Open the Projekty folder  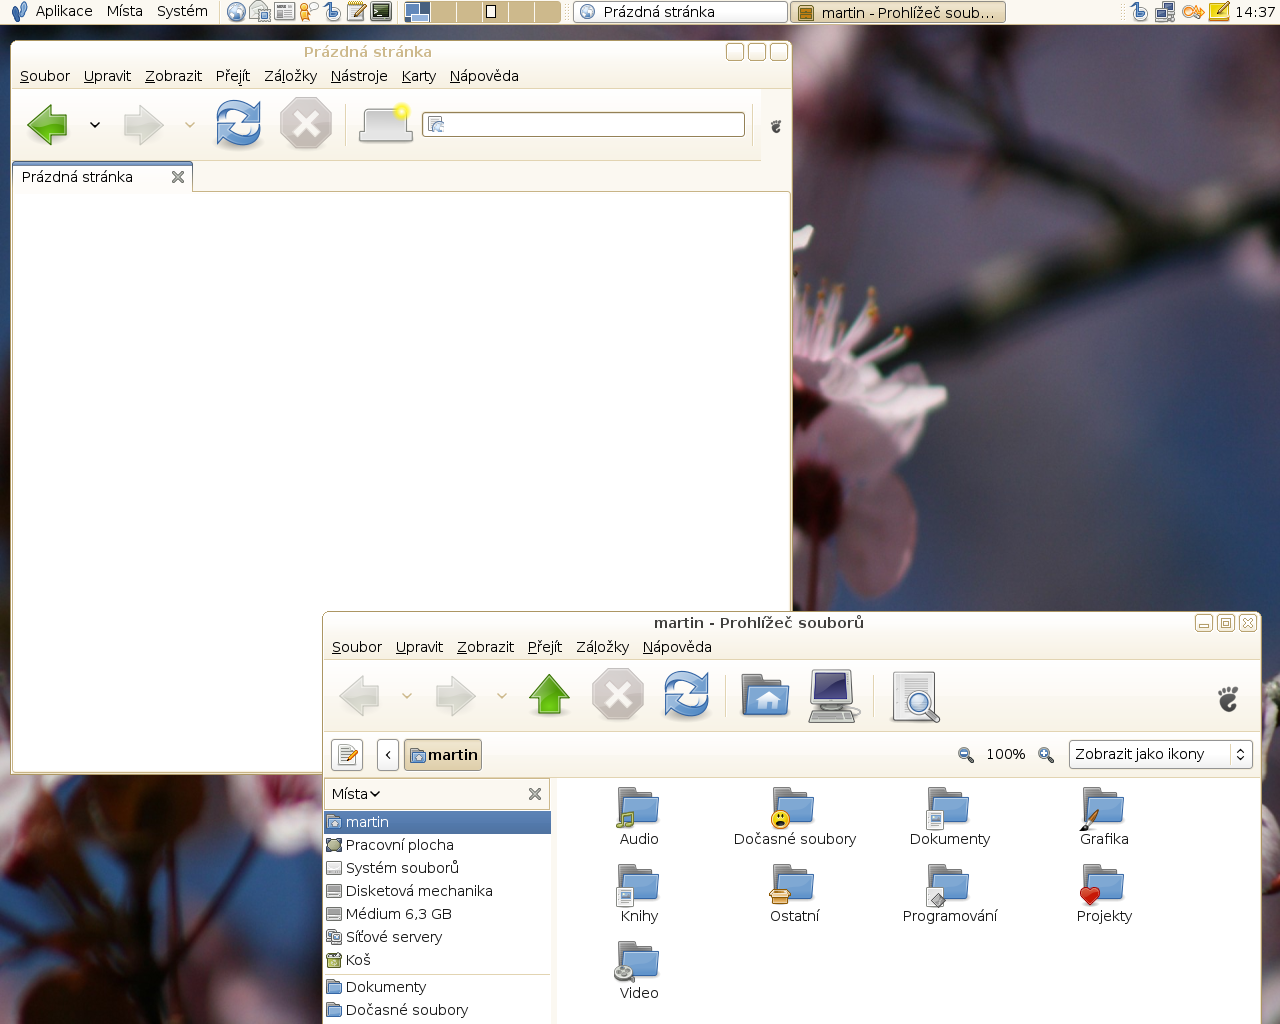pyautogui.click(x=1104, y=895)
